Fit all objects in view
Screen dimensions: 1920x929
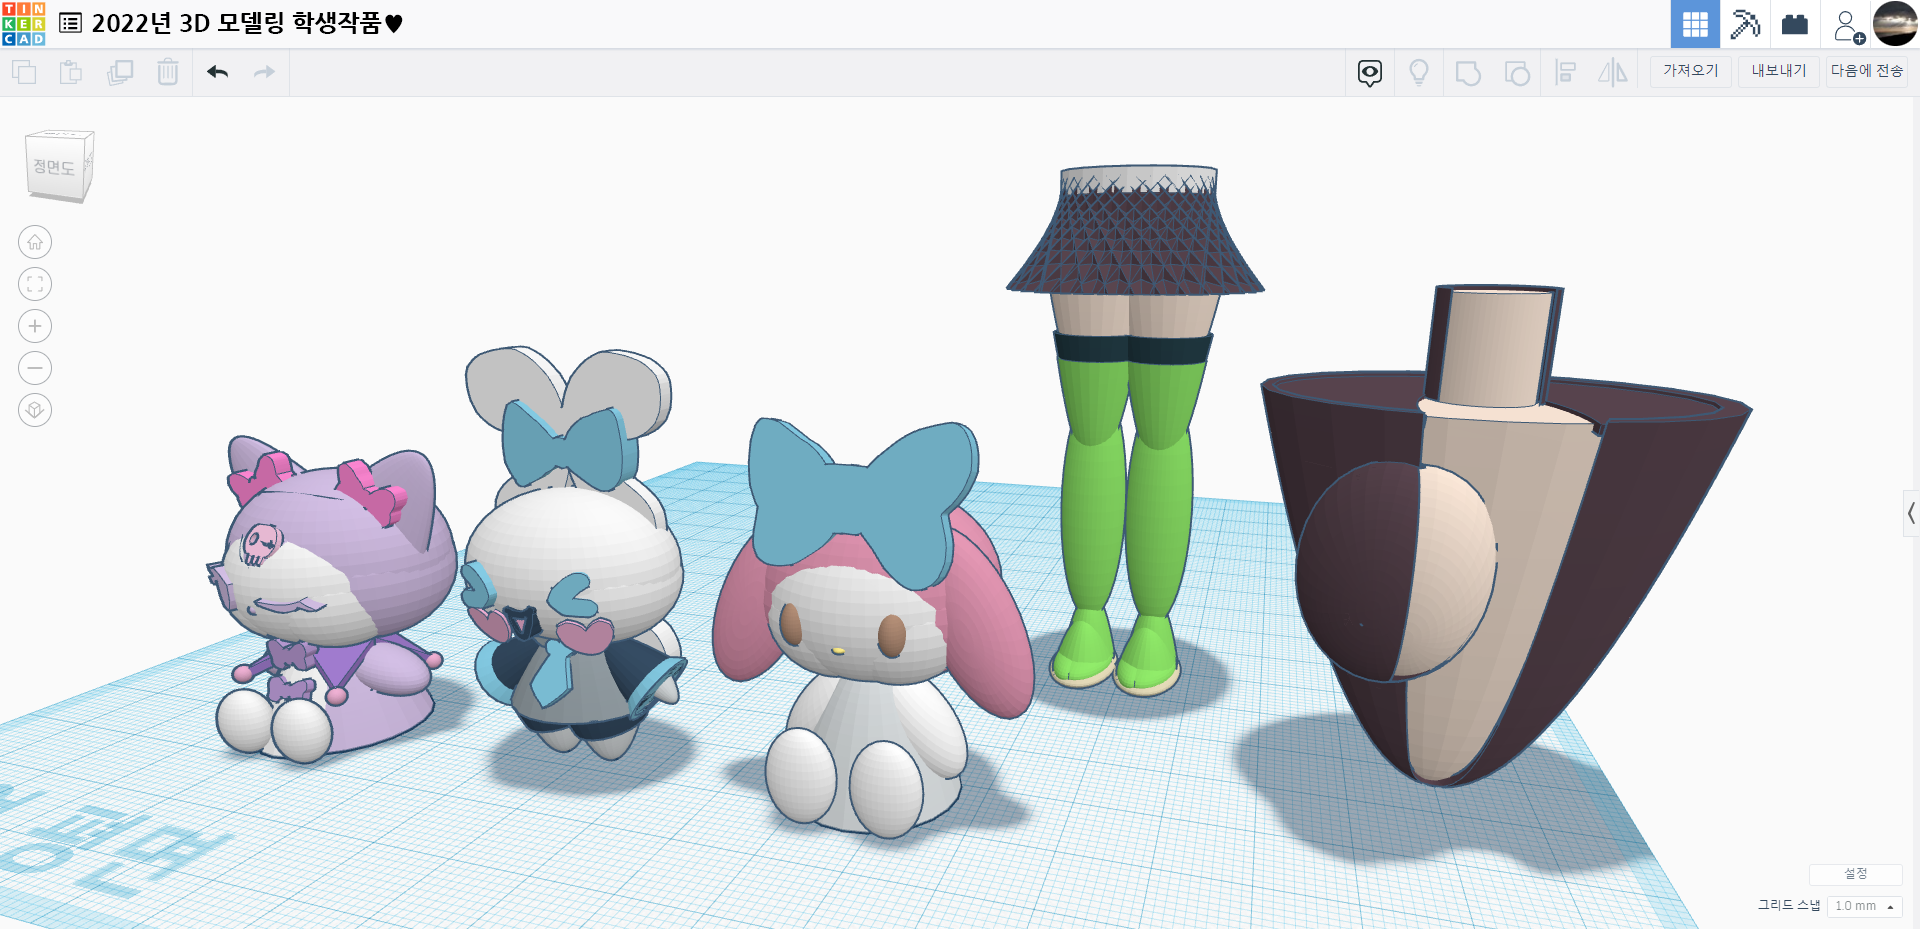click(35, 284)
